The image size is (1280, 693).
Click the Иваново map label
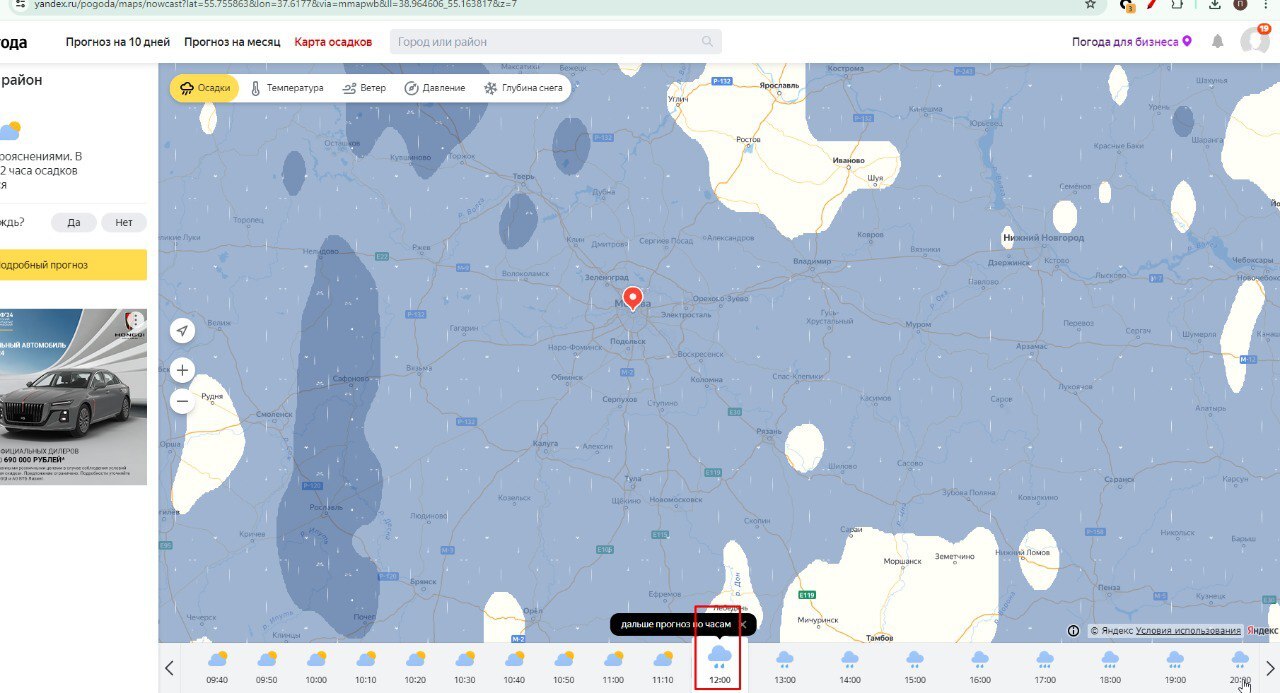[848, 160]
